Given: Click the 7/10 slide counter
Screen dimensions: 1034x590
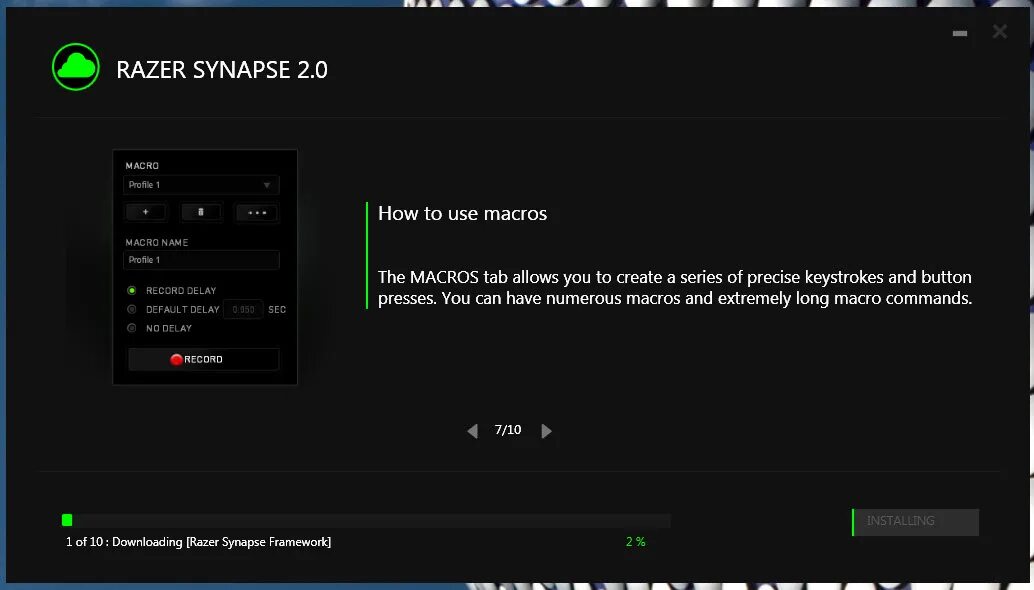Looking at the screenshot, I should pyautogui.click(x=508, y=430).
